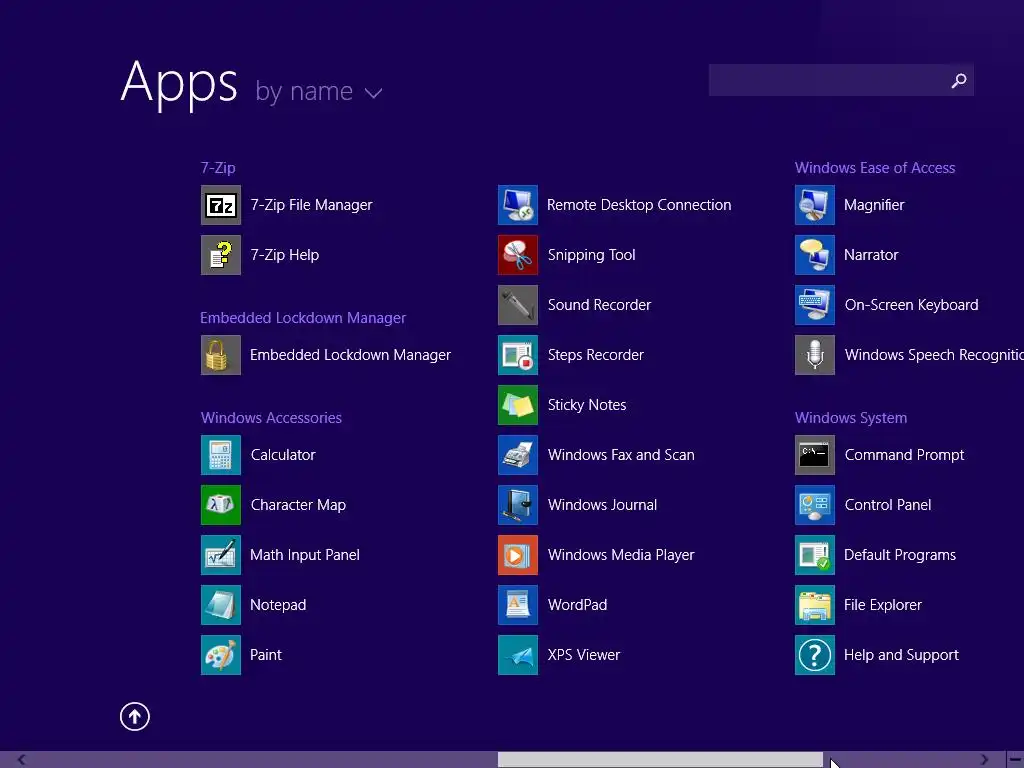Open the Sound Recorder microphone icon
The image size is (1024, 768).
click(518, 305)
